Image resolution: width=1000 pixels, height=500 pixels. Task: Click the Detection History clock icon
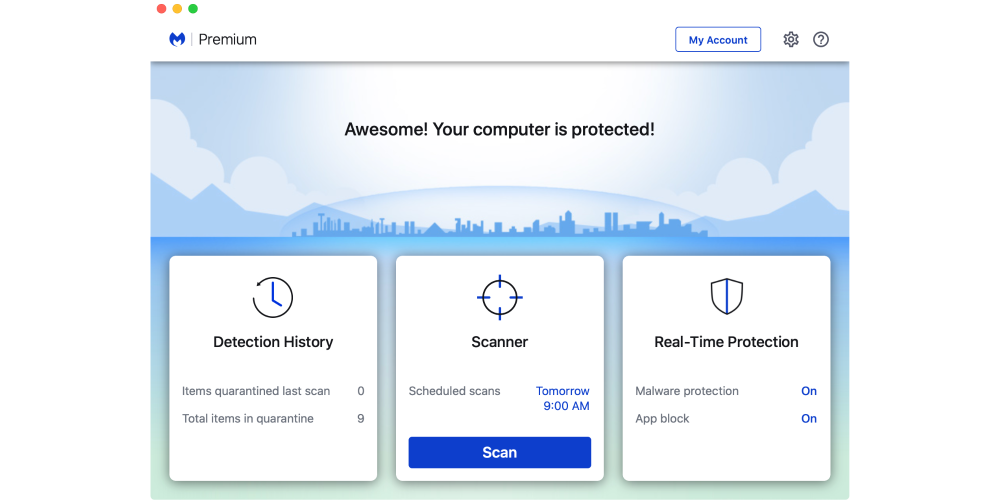[x=273, y=297]
